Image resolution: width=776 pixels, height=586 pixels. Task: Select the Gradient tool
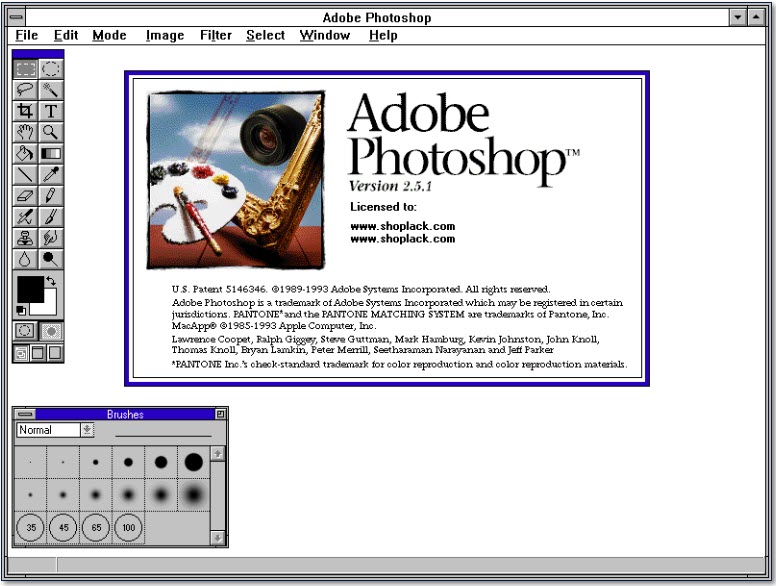pyautogui.click(x=50, y=154)
